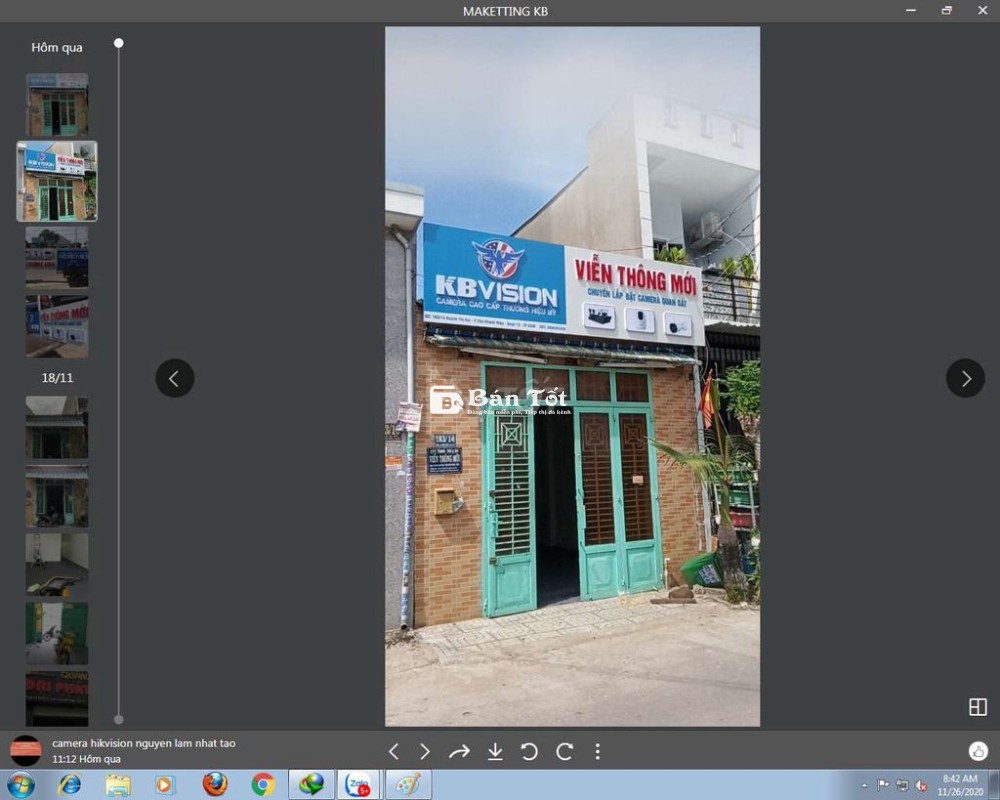Click the top dot of timeline scrollbar

119,43
